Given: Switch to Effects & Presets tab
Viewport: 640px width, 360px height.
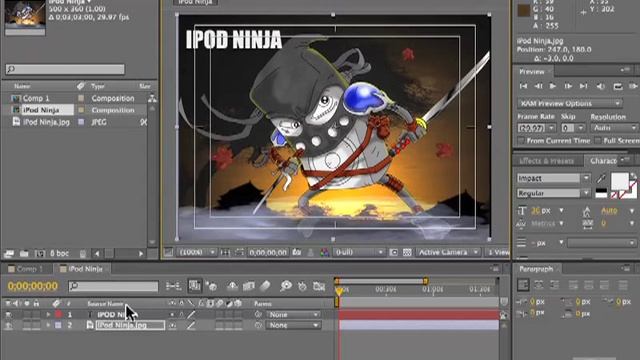Looking at the screenshot, I should (x=546, y=161).
